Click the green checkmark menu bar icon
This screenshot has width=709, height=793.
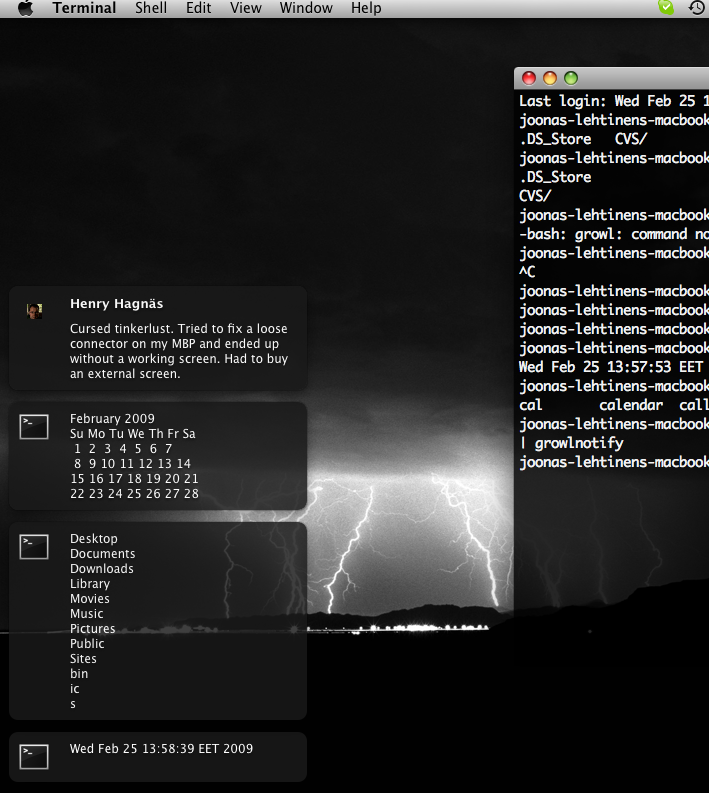pyautogui.click(x=666, y=7)
